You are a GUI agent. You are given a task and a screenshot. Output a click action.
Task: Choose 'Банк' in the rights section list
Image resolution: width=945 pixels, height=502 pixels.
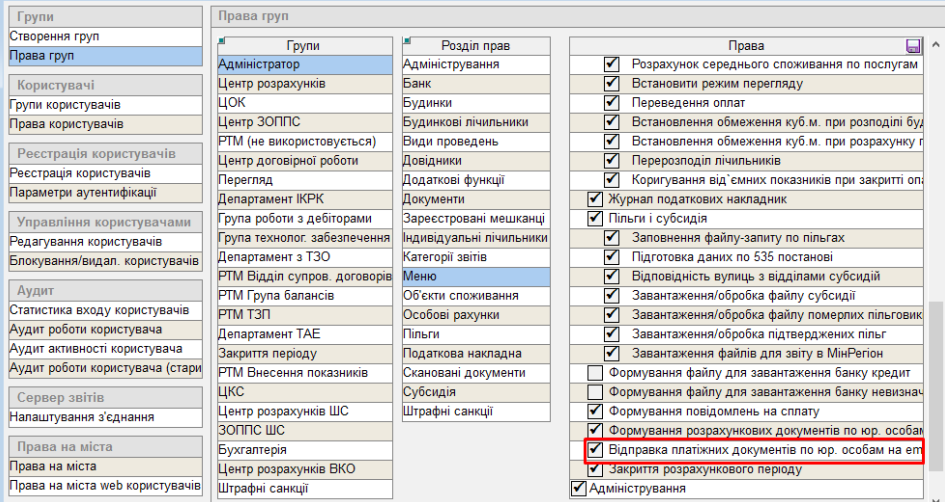pos(418,84)
